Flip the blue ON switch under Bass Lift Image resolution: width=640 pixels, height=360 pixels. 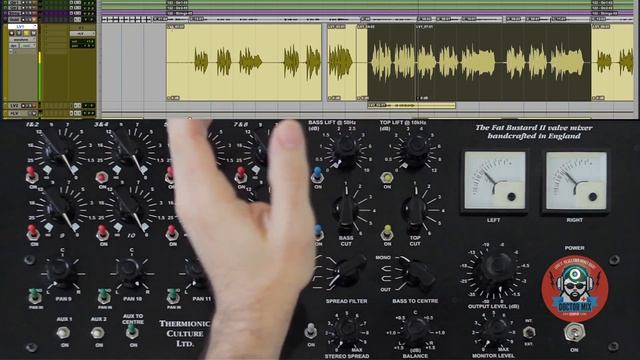317,175
